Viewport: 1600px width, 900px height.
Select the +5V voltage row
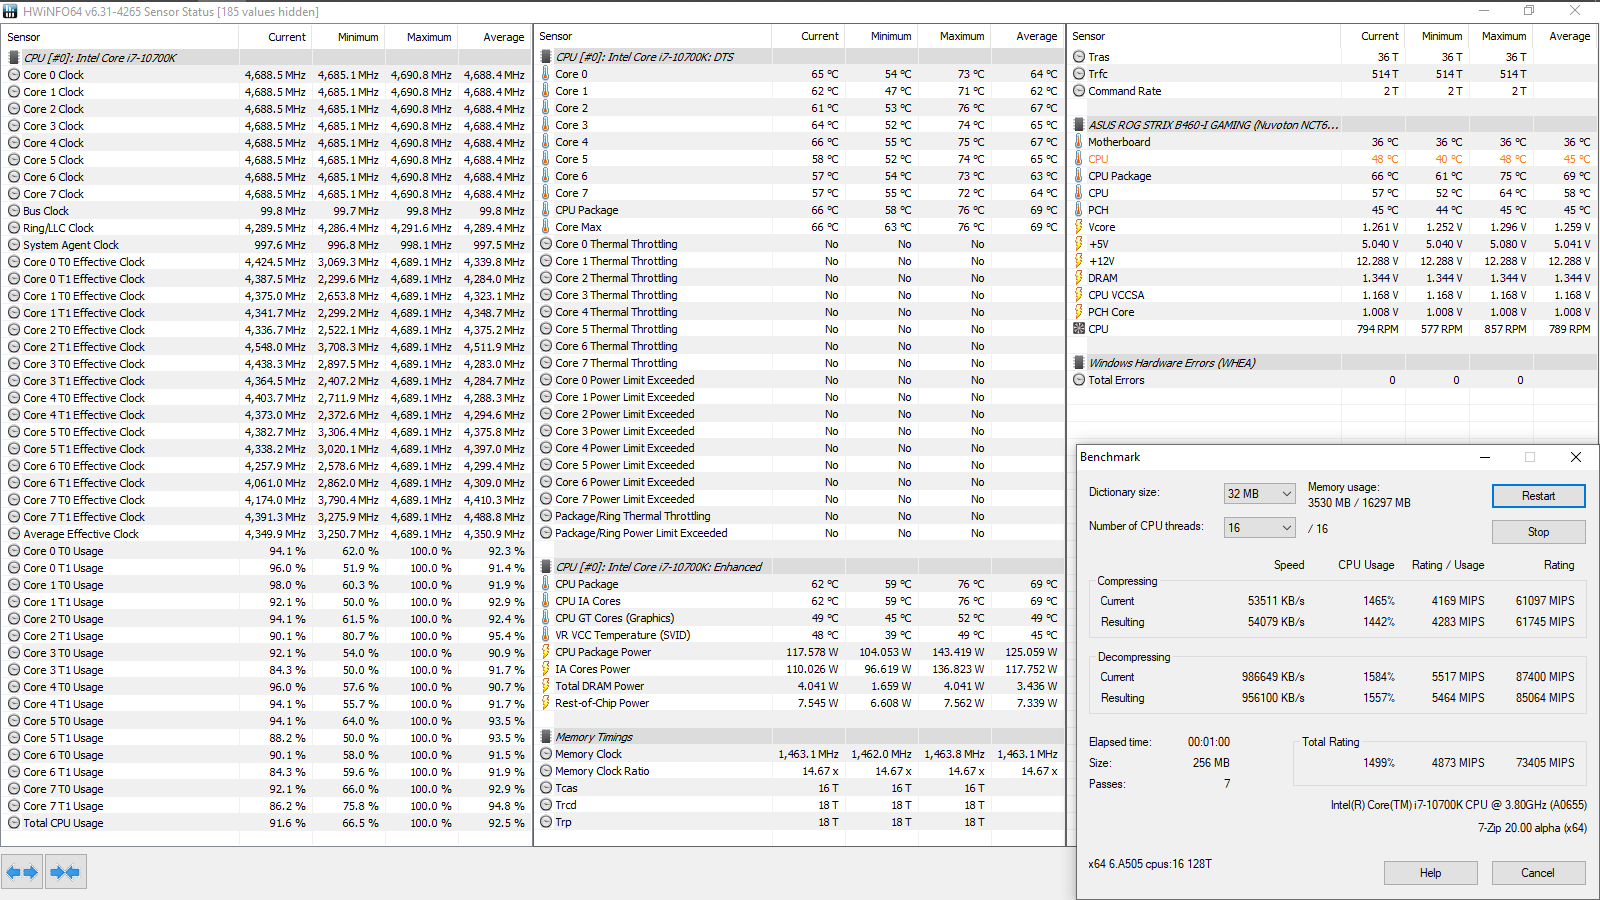(1333, 244)
